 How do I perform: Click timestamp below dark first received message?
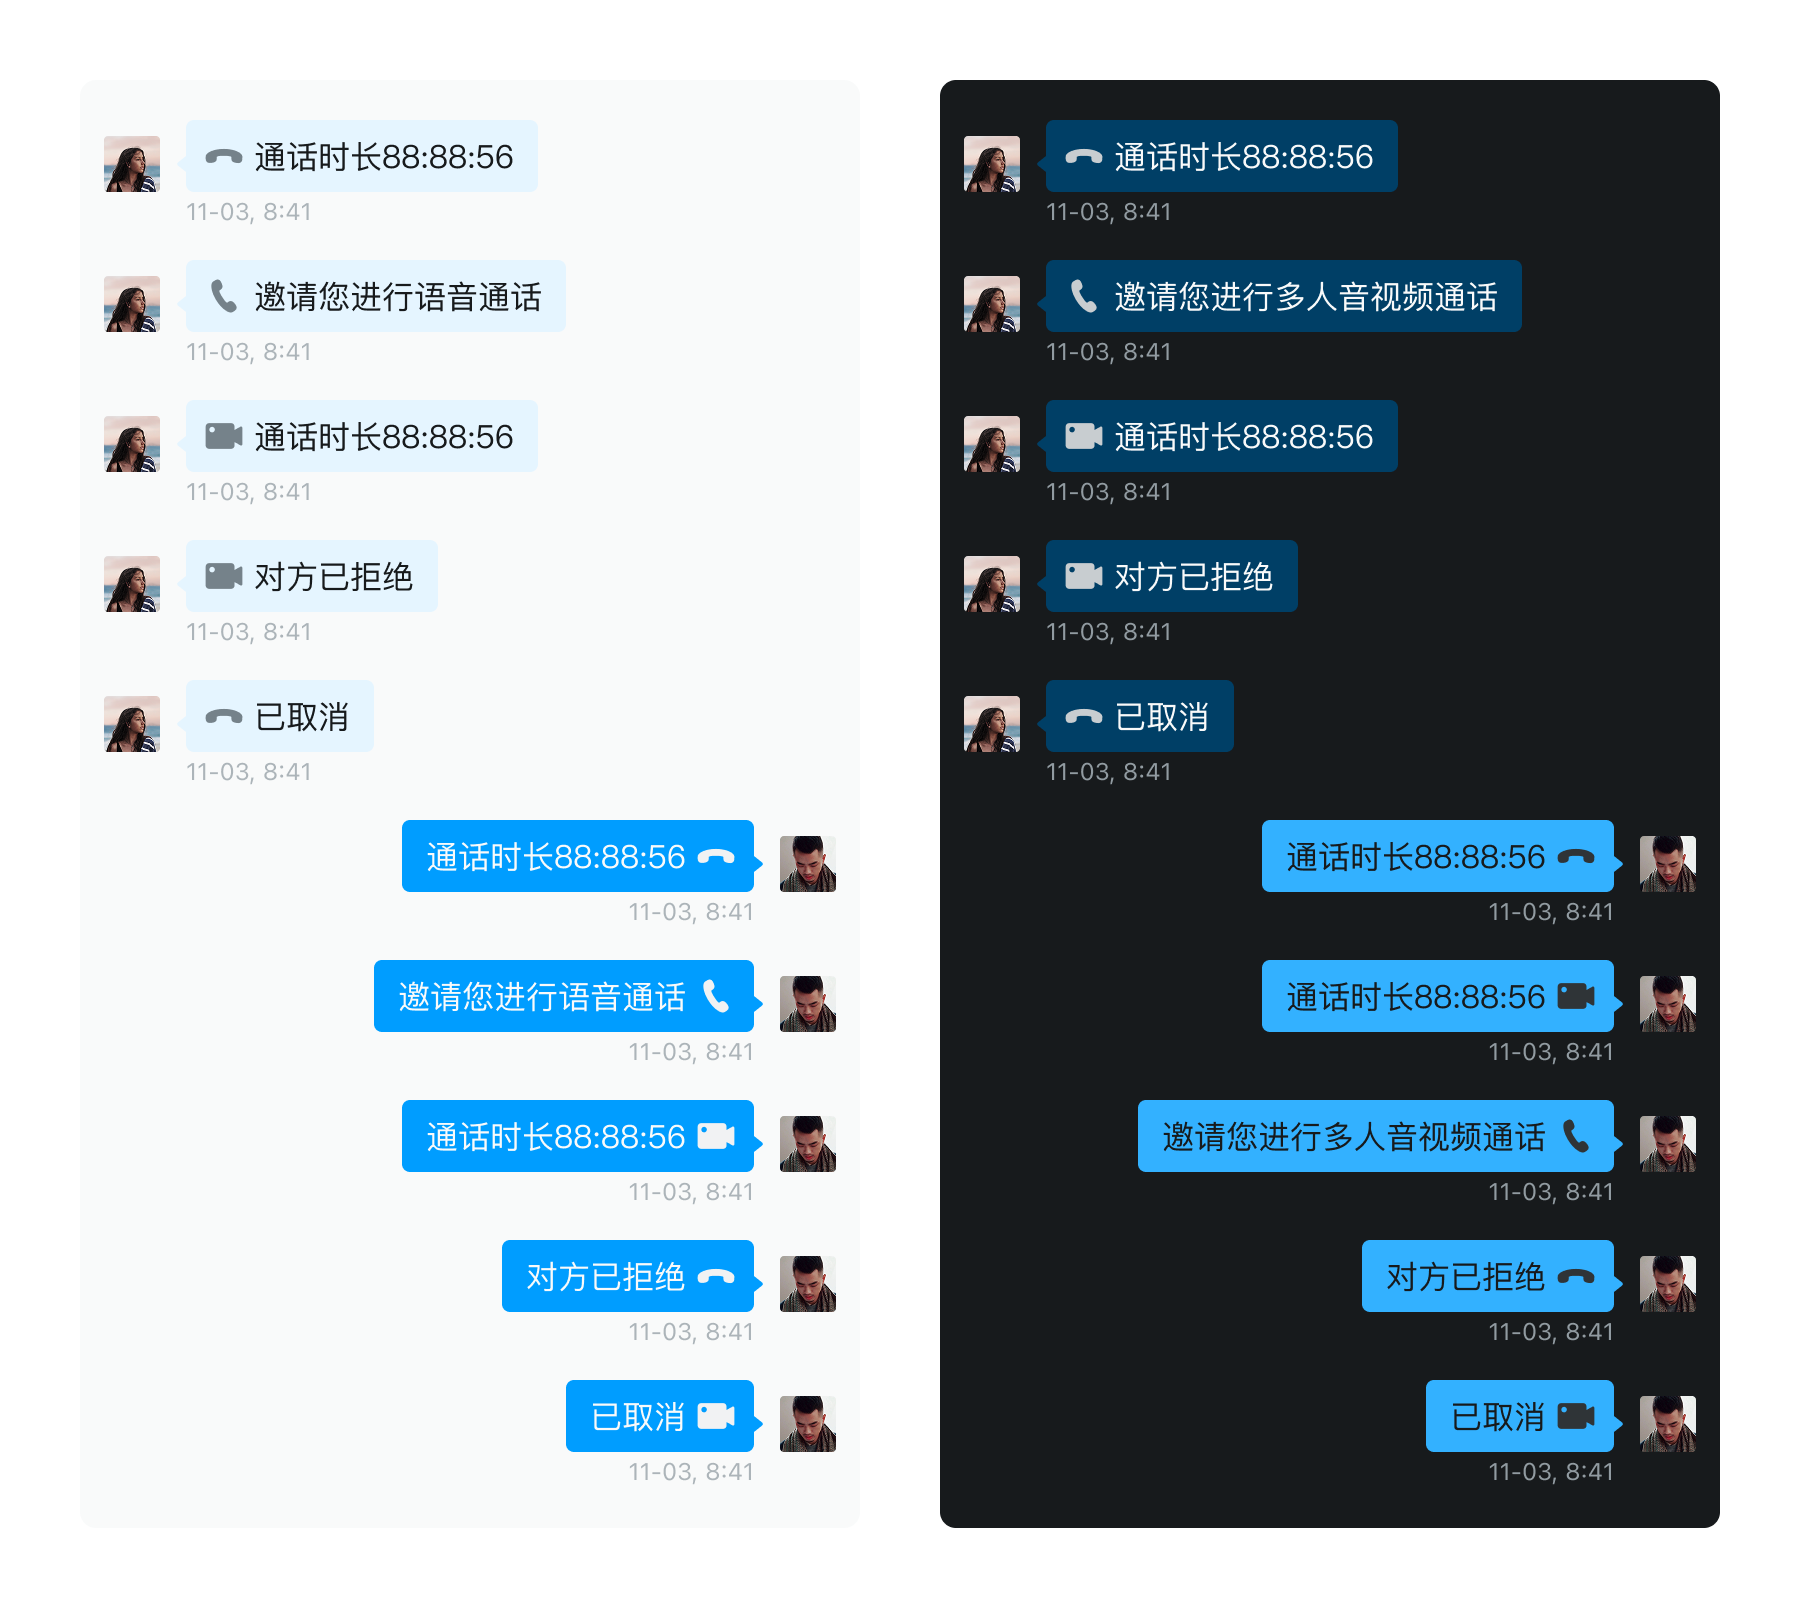pos(1108,212)
